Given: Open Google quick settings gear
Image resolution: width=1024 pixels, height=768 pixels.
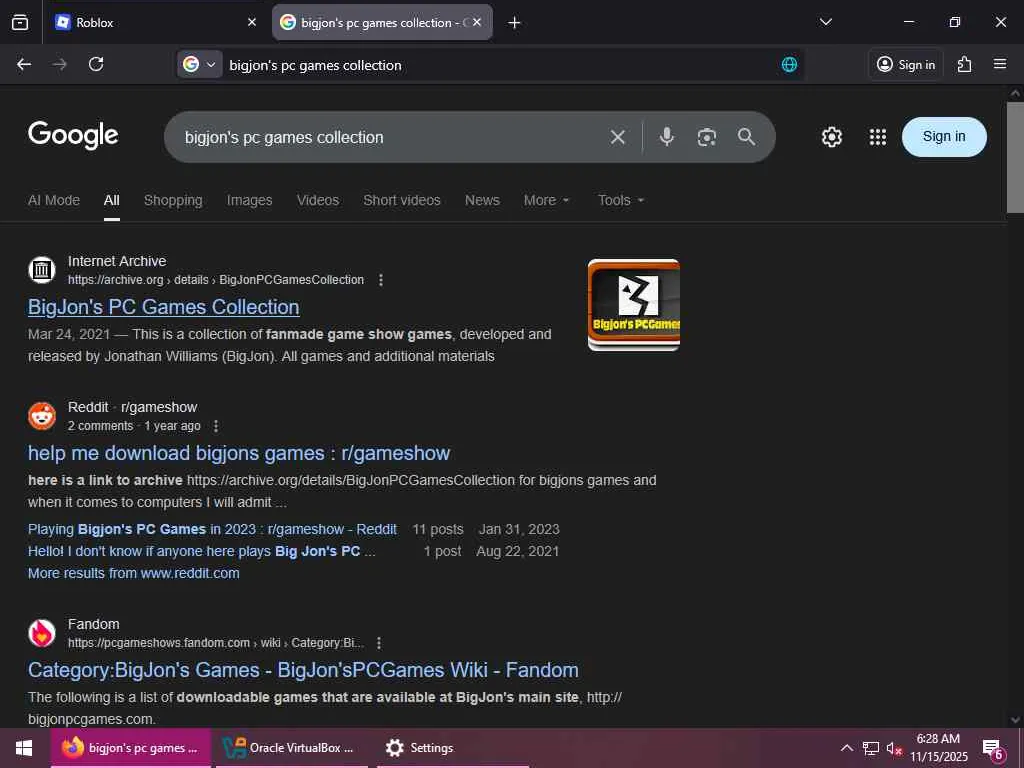Looking at the screenshot, I should [x=831, y=136].
